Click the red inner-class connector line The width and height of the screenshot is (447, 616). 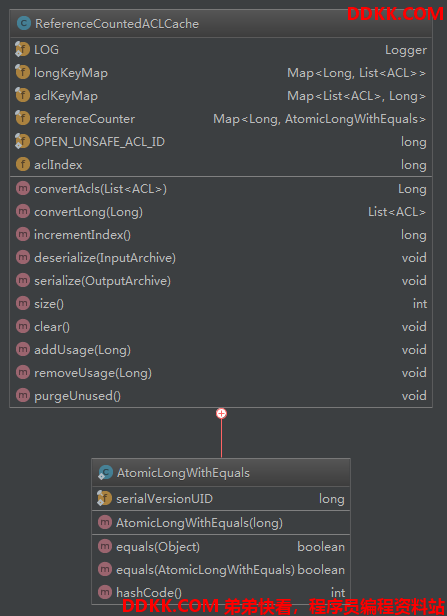point(222,438)
